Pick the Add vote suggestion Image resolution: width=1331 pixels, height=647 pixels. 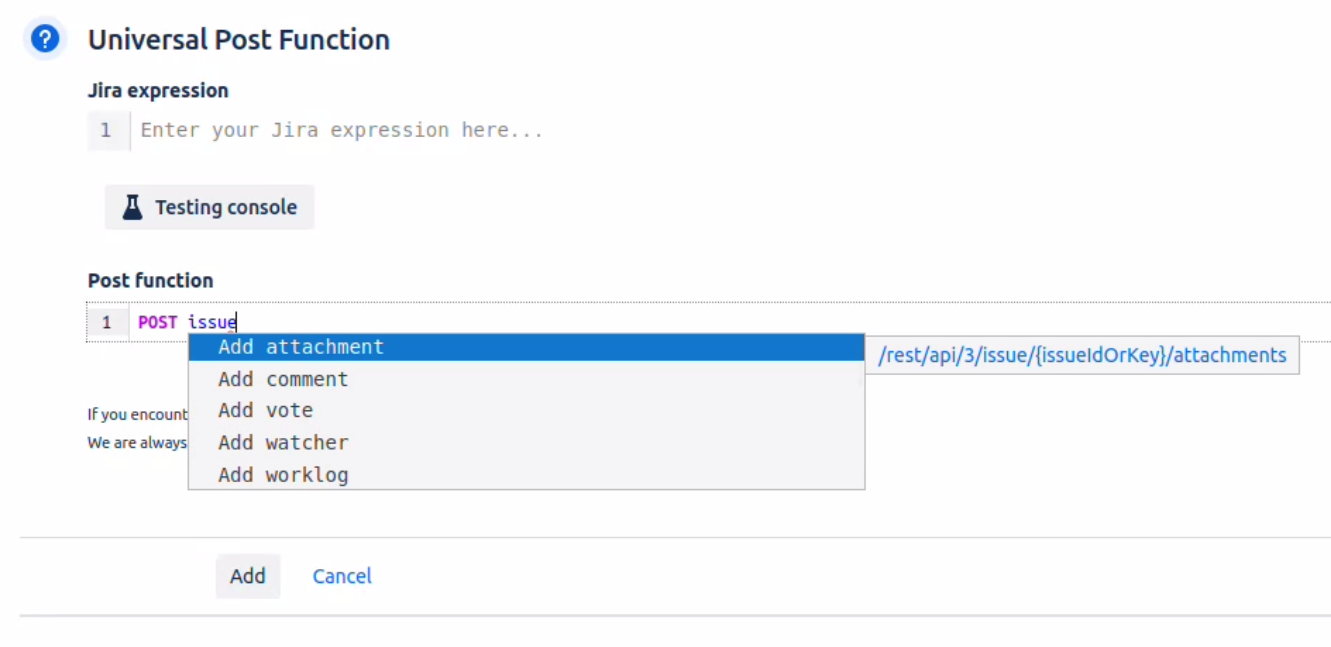coord(266,410)
